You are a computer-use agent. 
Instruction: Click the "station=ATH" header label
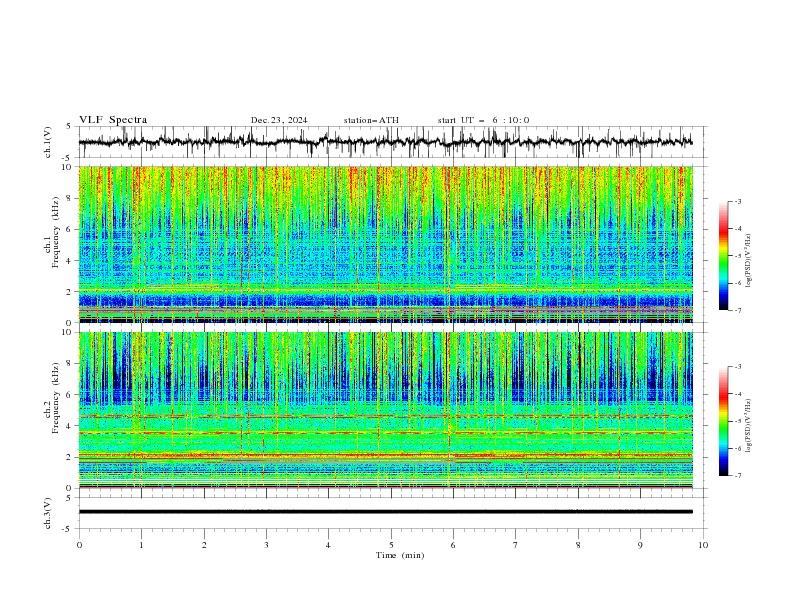[371, 120]
